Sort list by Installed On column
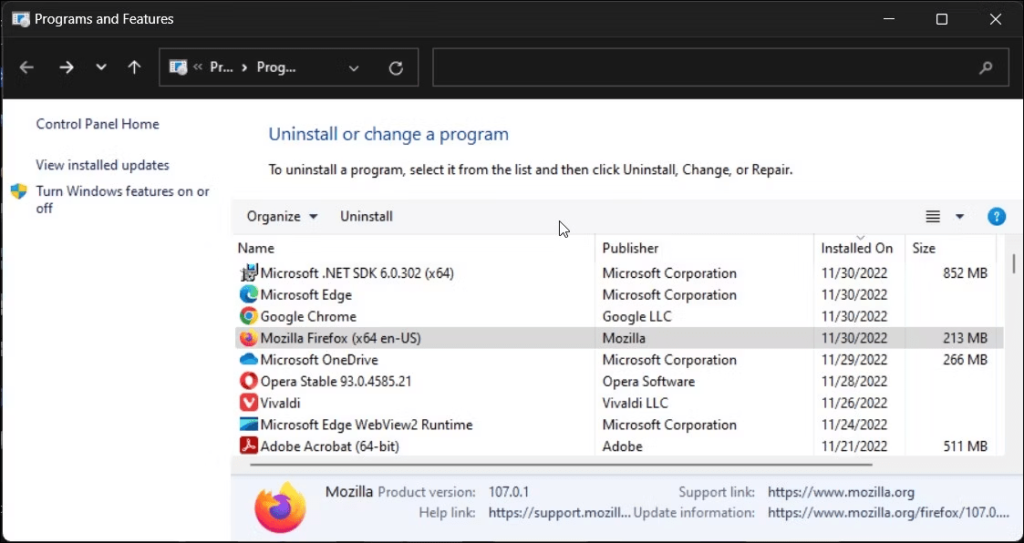Screen dimensions: 1024x543 click(857, 248)
